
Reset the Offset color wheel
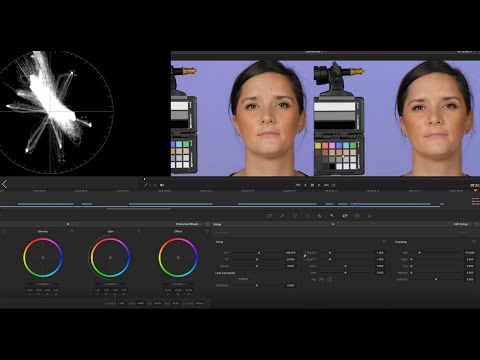[x=207, y=231]
